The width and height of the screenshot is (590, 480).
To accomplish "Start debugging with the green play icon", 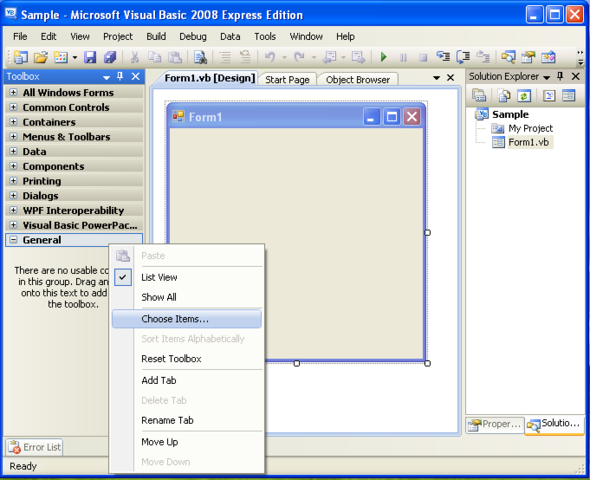I will coord(383,57).
